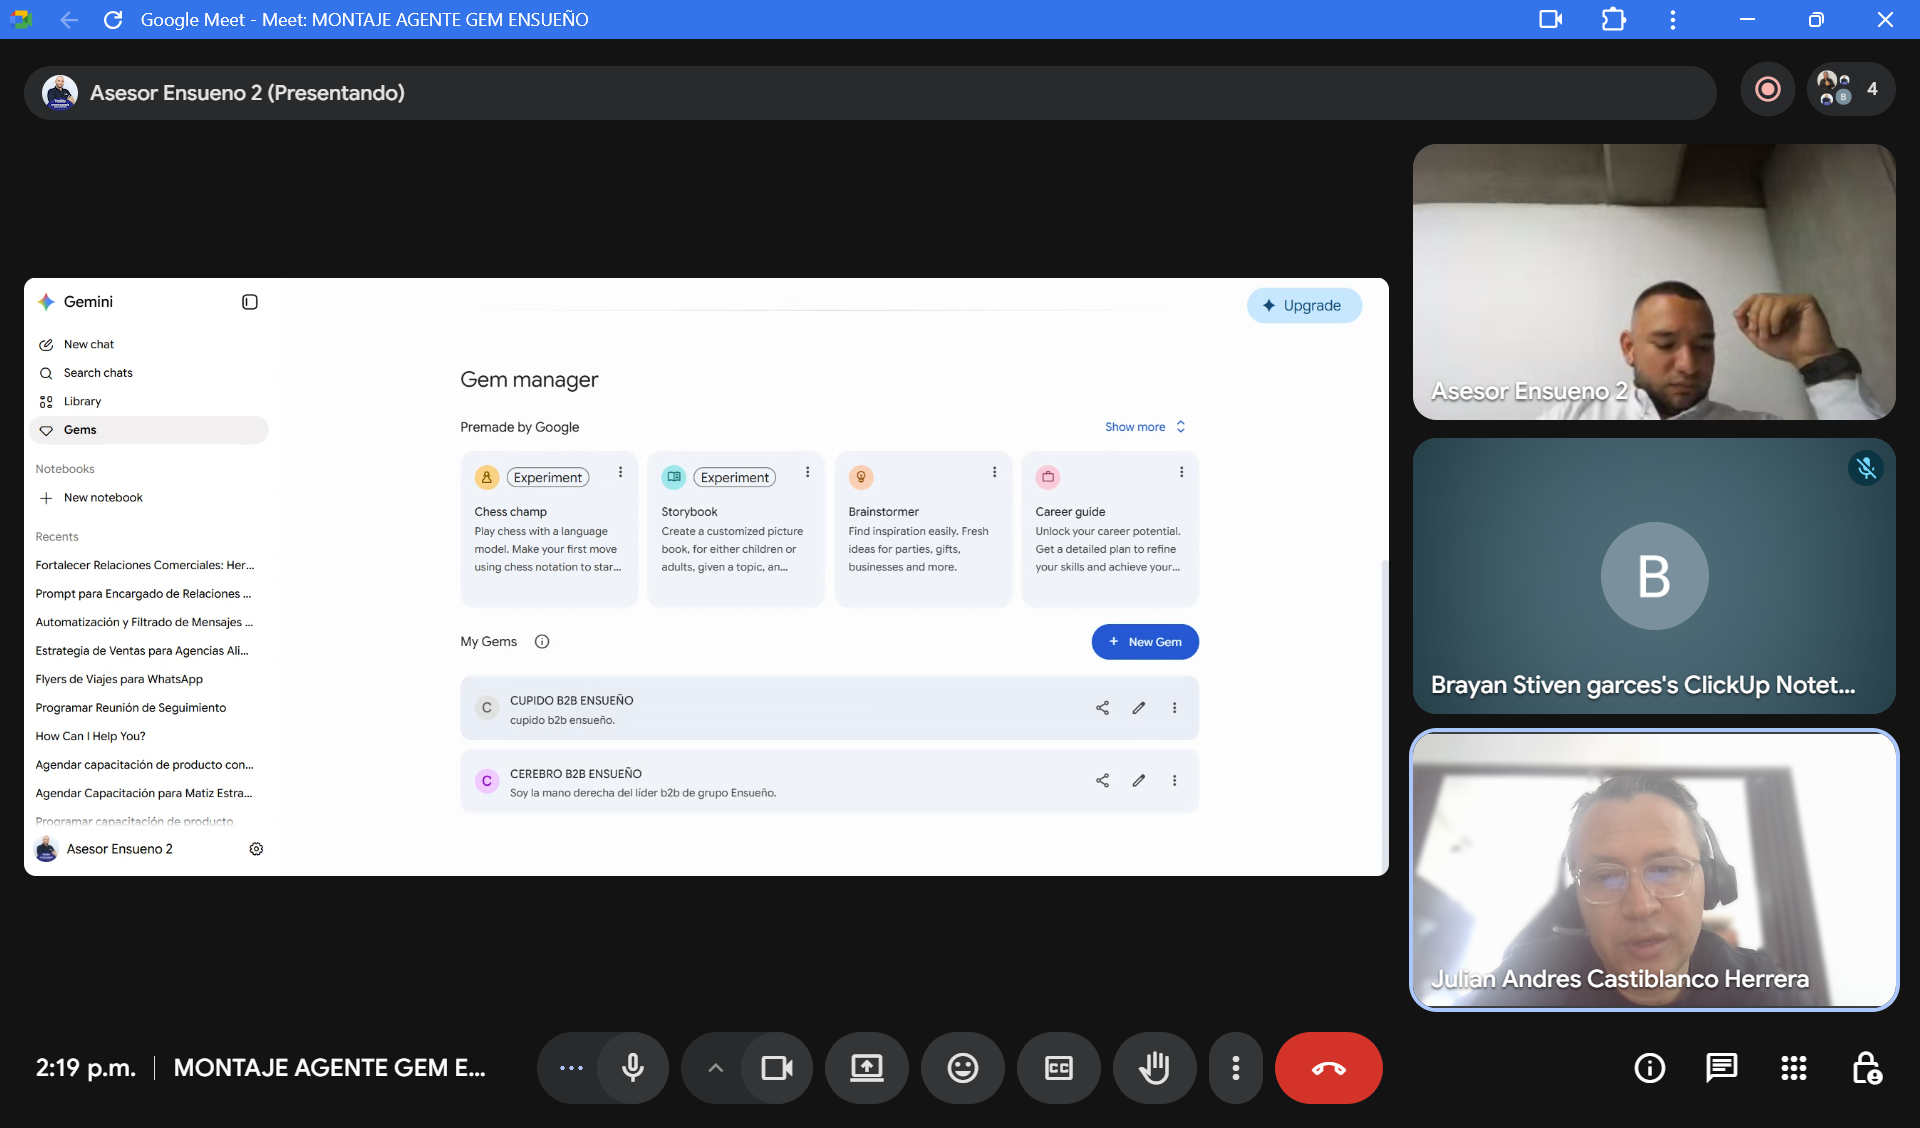Edit the CUPIDO B2B ENSUEÑO gem
The height and width of the screenshot is (1128, 1920).
(1138, 708)
